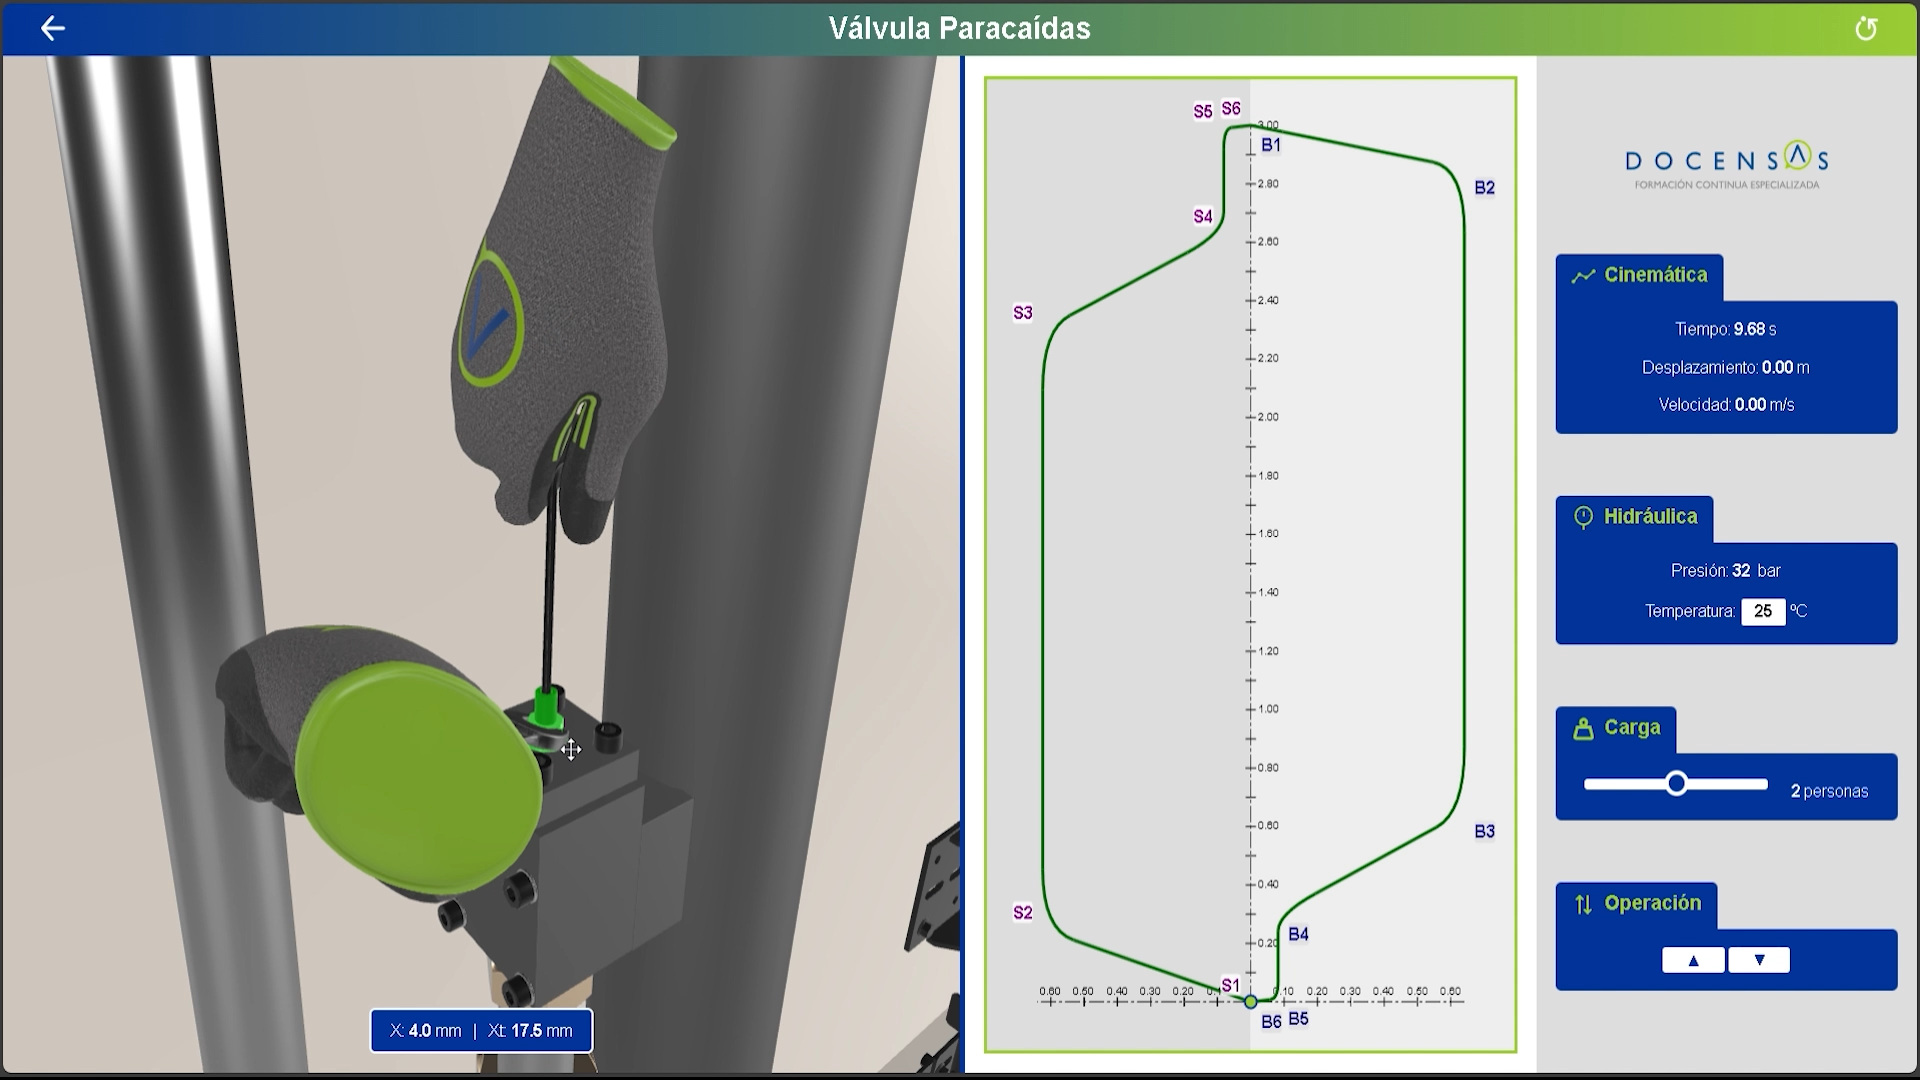Click the Temperatura input showing 25 °C

[1764, 611]
